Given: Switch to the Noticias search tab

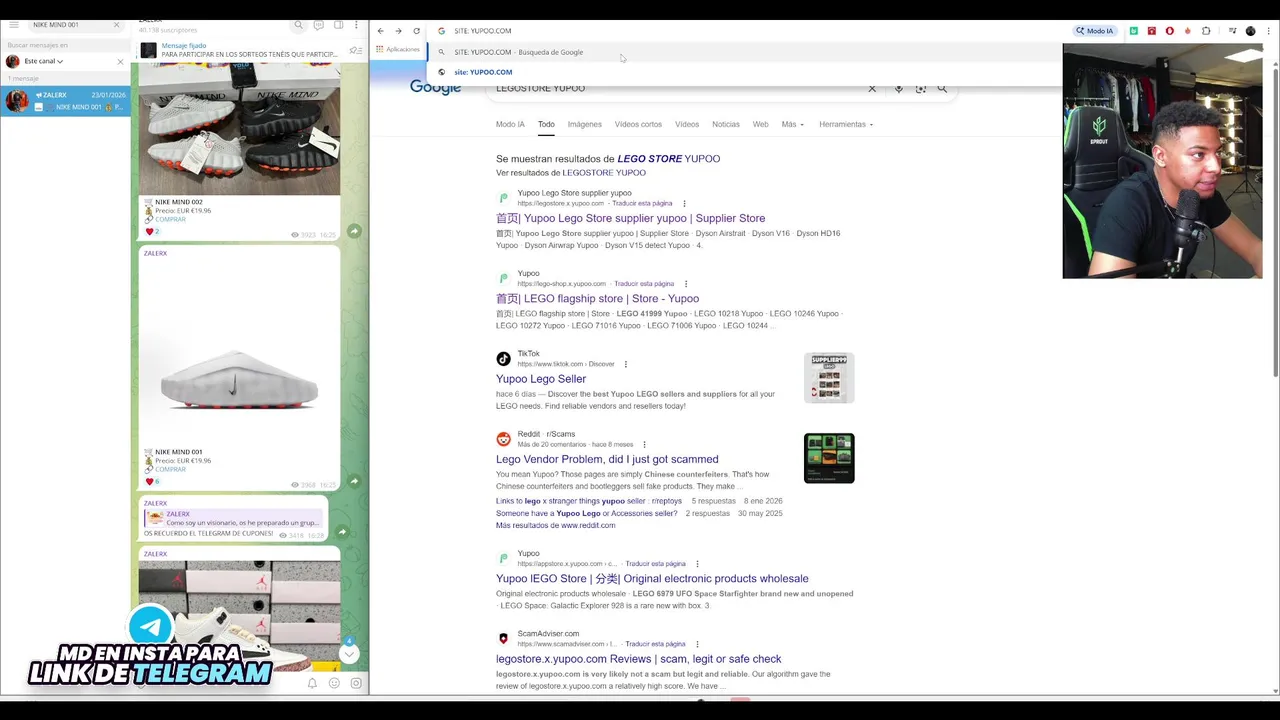Looking at the screenshot, I should click(x=726, y=124).
